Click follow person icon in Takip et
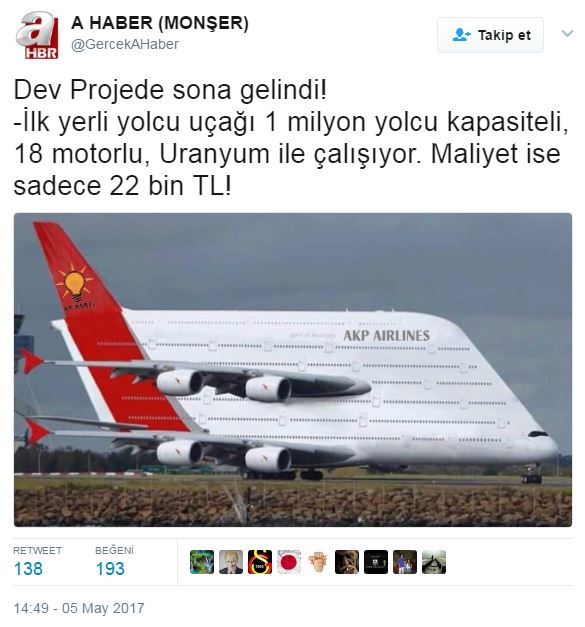Screen dimensions: 585x627 [x=461, y=35]
